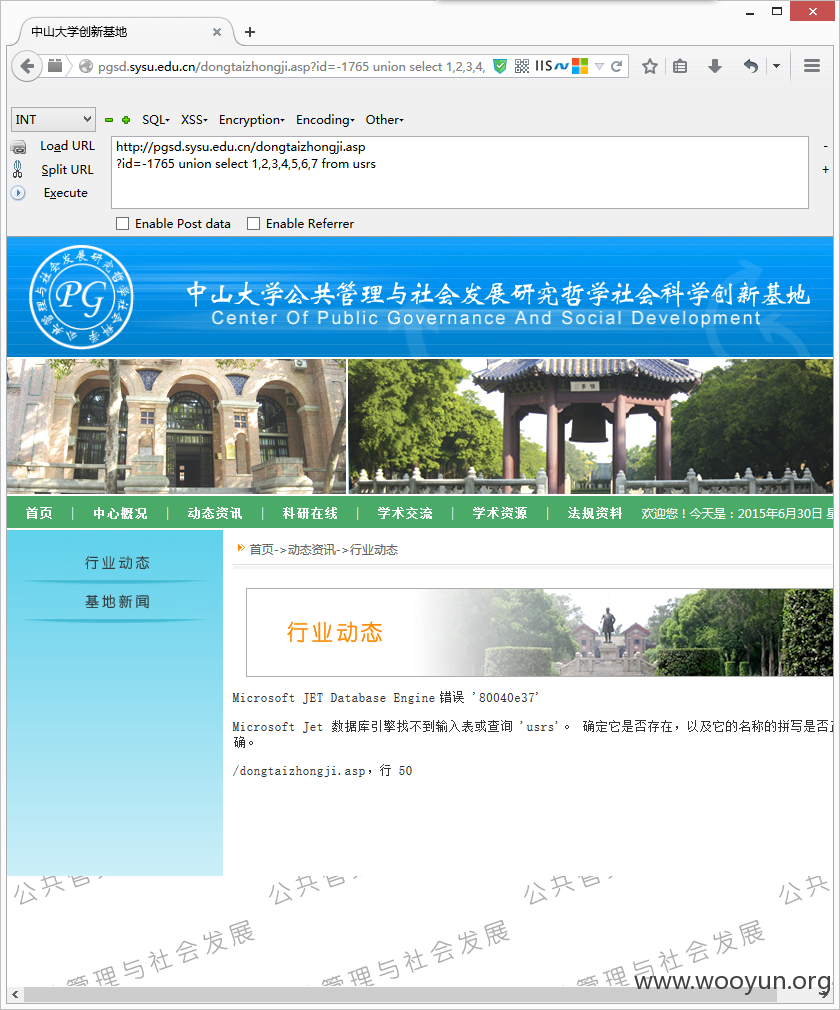Click the browser address bar URL

tap(291, 66)
